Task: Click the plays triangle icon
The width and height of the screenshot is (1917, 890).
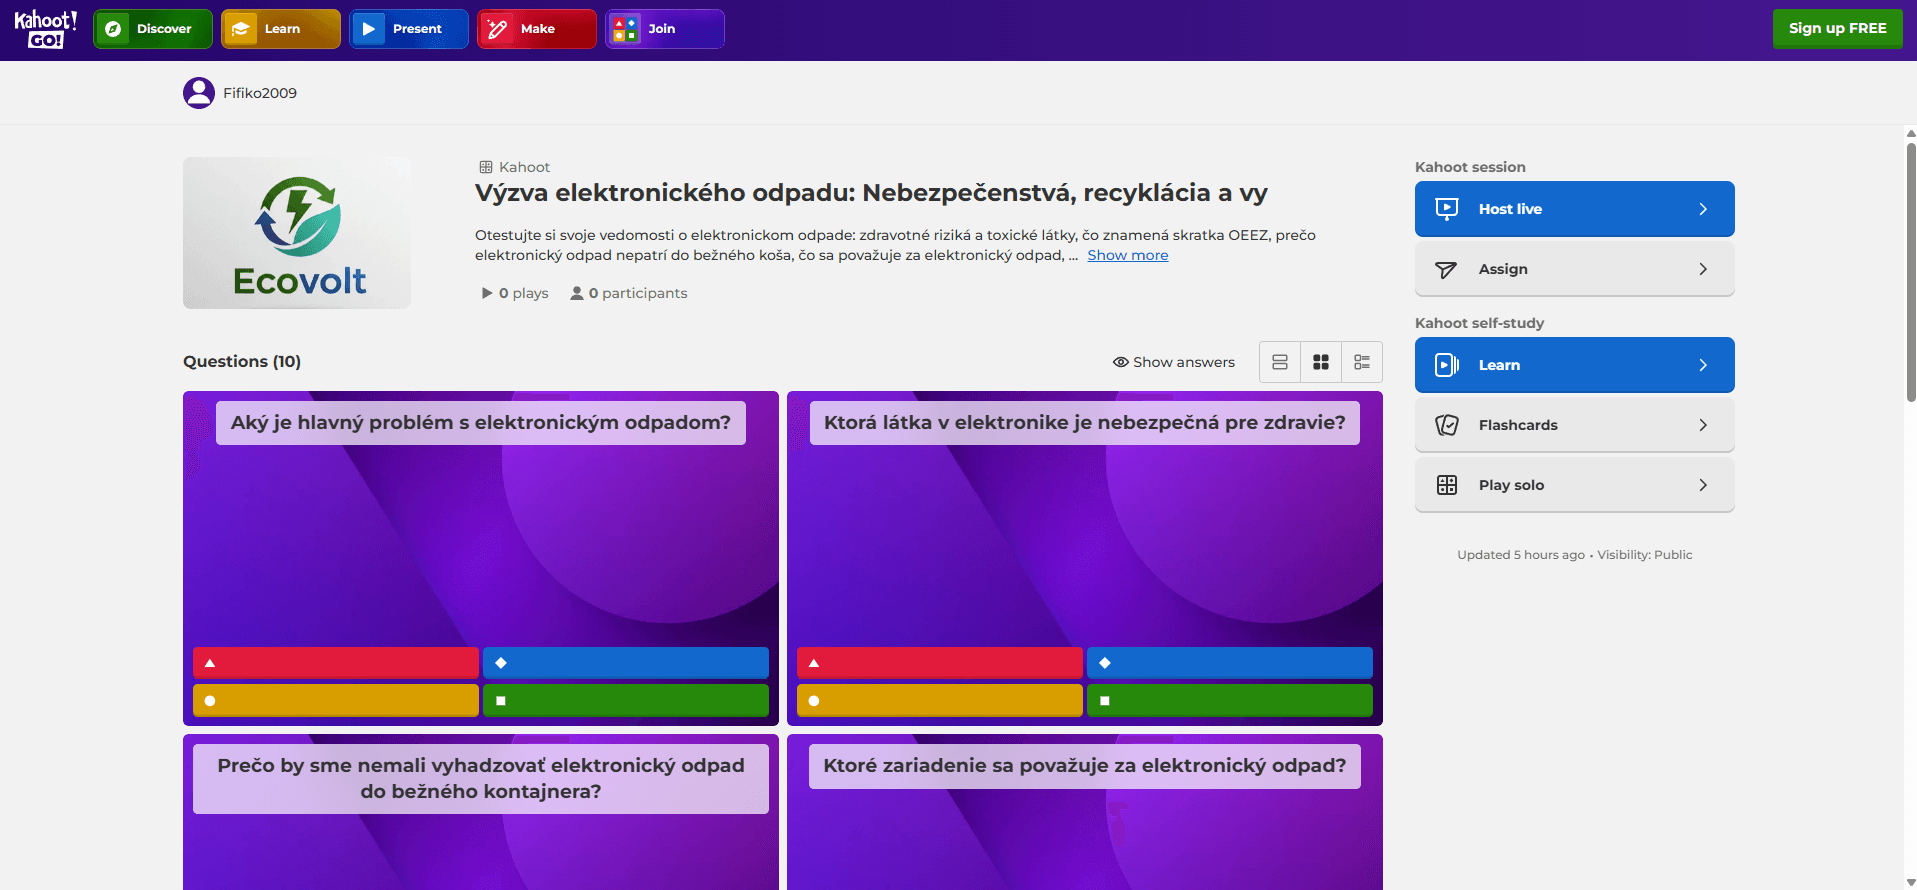Action: point(487,293)
